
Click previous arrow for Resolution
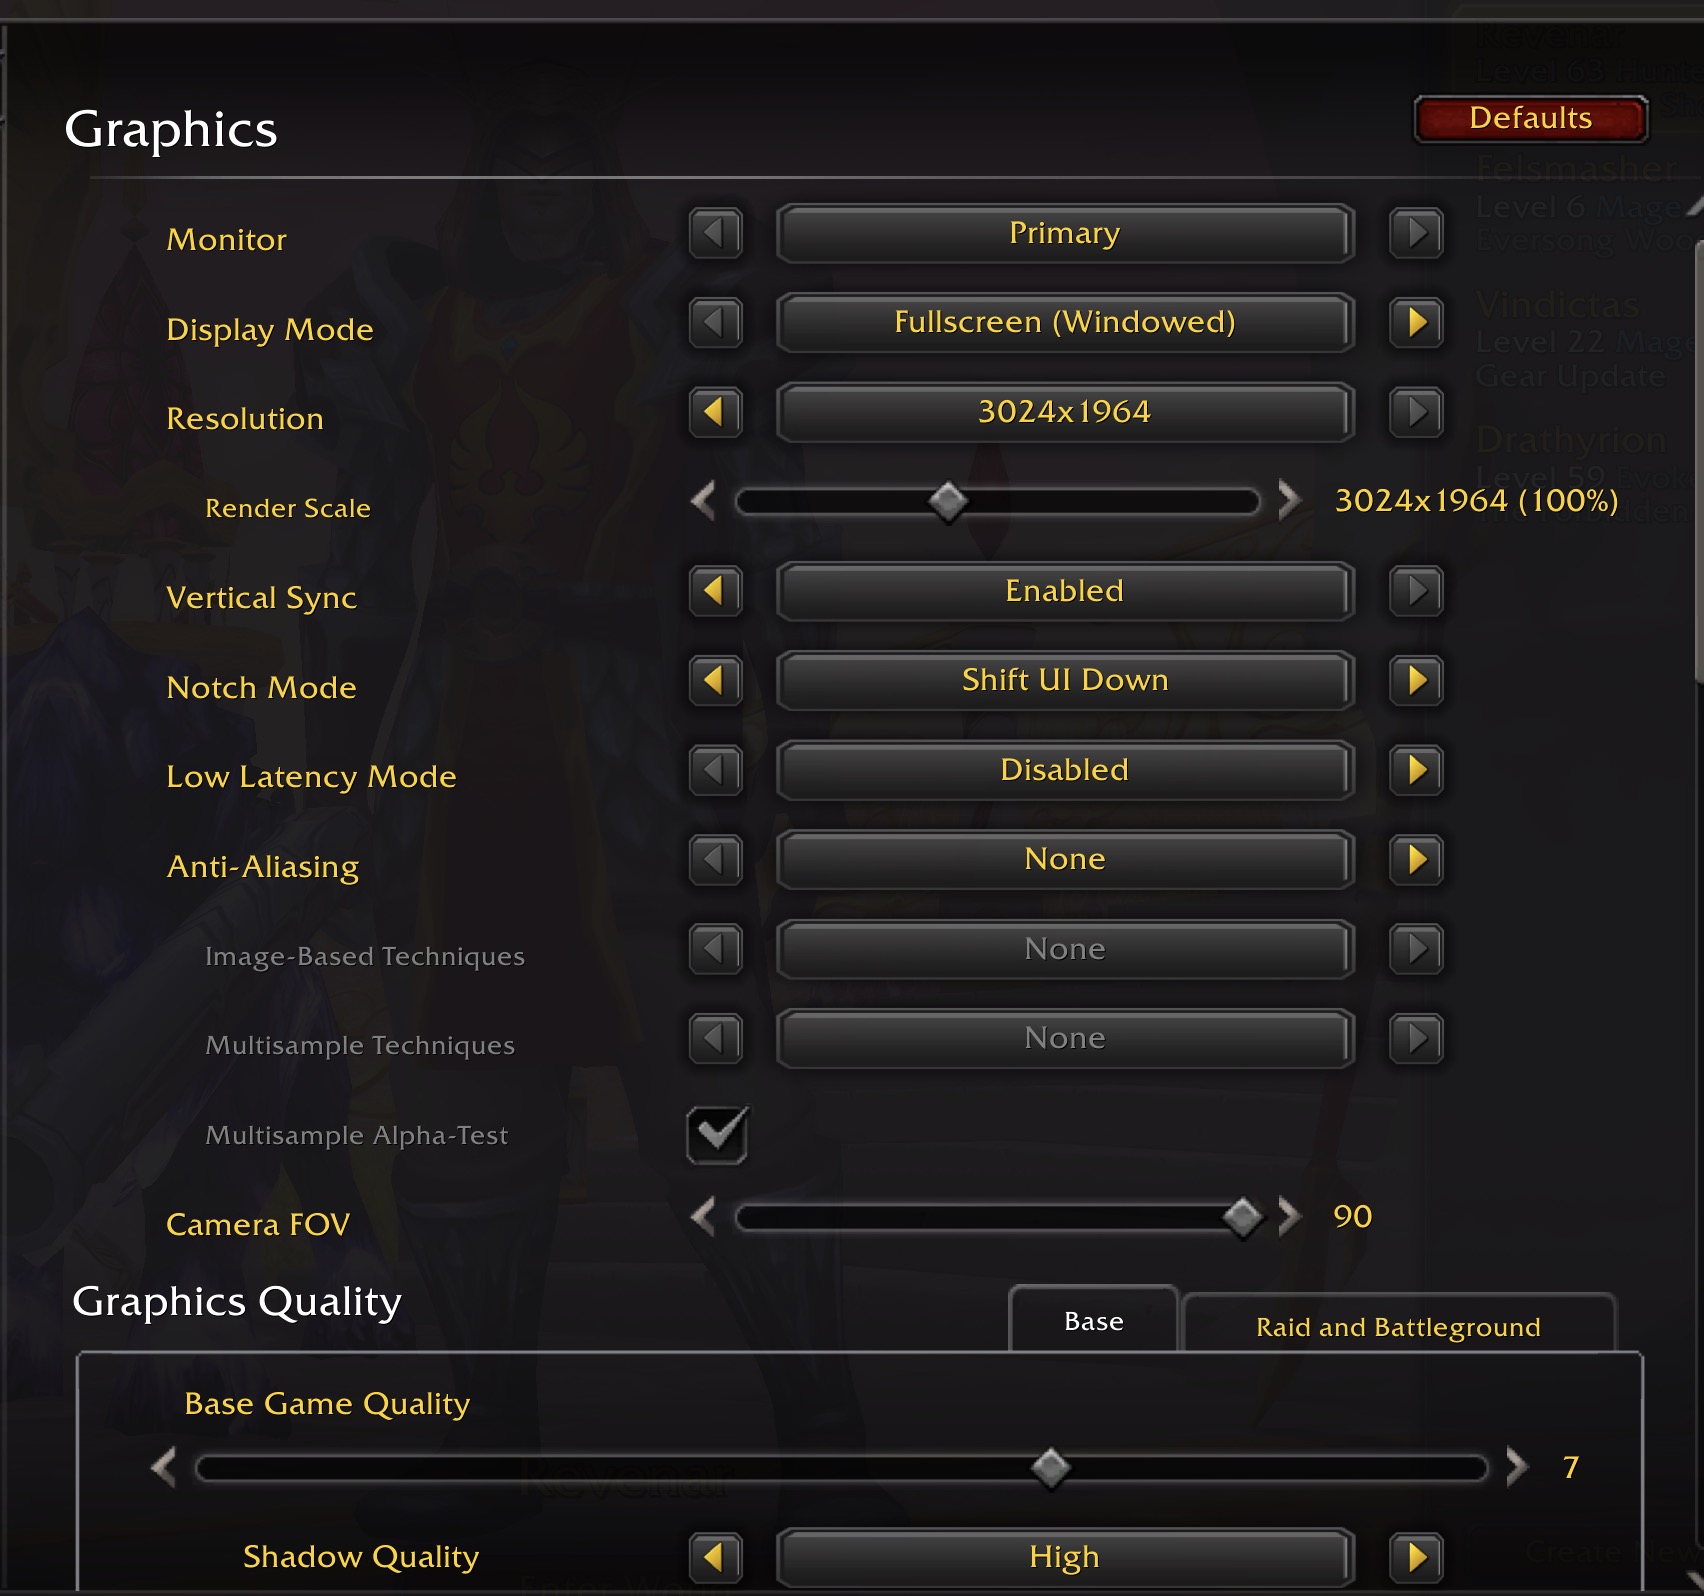click(715, 412)
